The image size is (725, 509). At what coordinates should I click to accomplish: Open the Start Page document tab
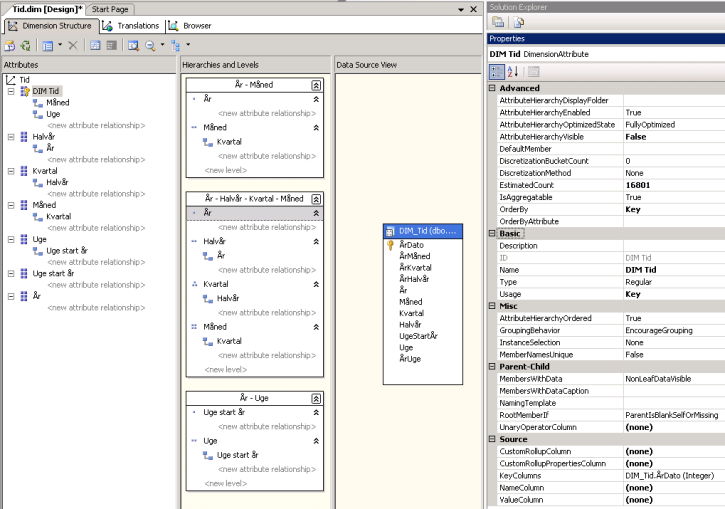[110, 9]
